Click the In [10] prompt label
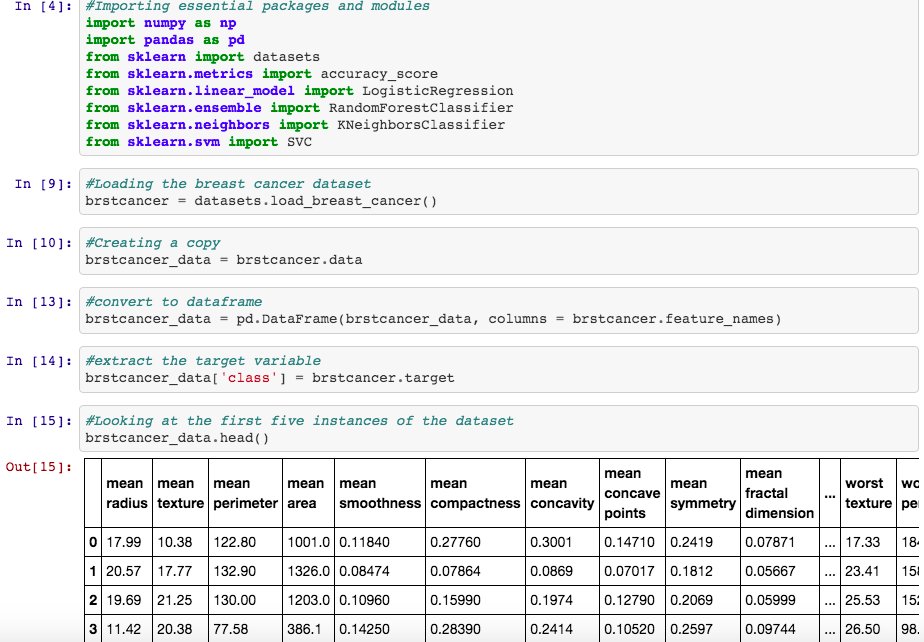 [x=39, y=243]
